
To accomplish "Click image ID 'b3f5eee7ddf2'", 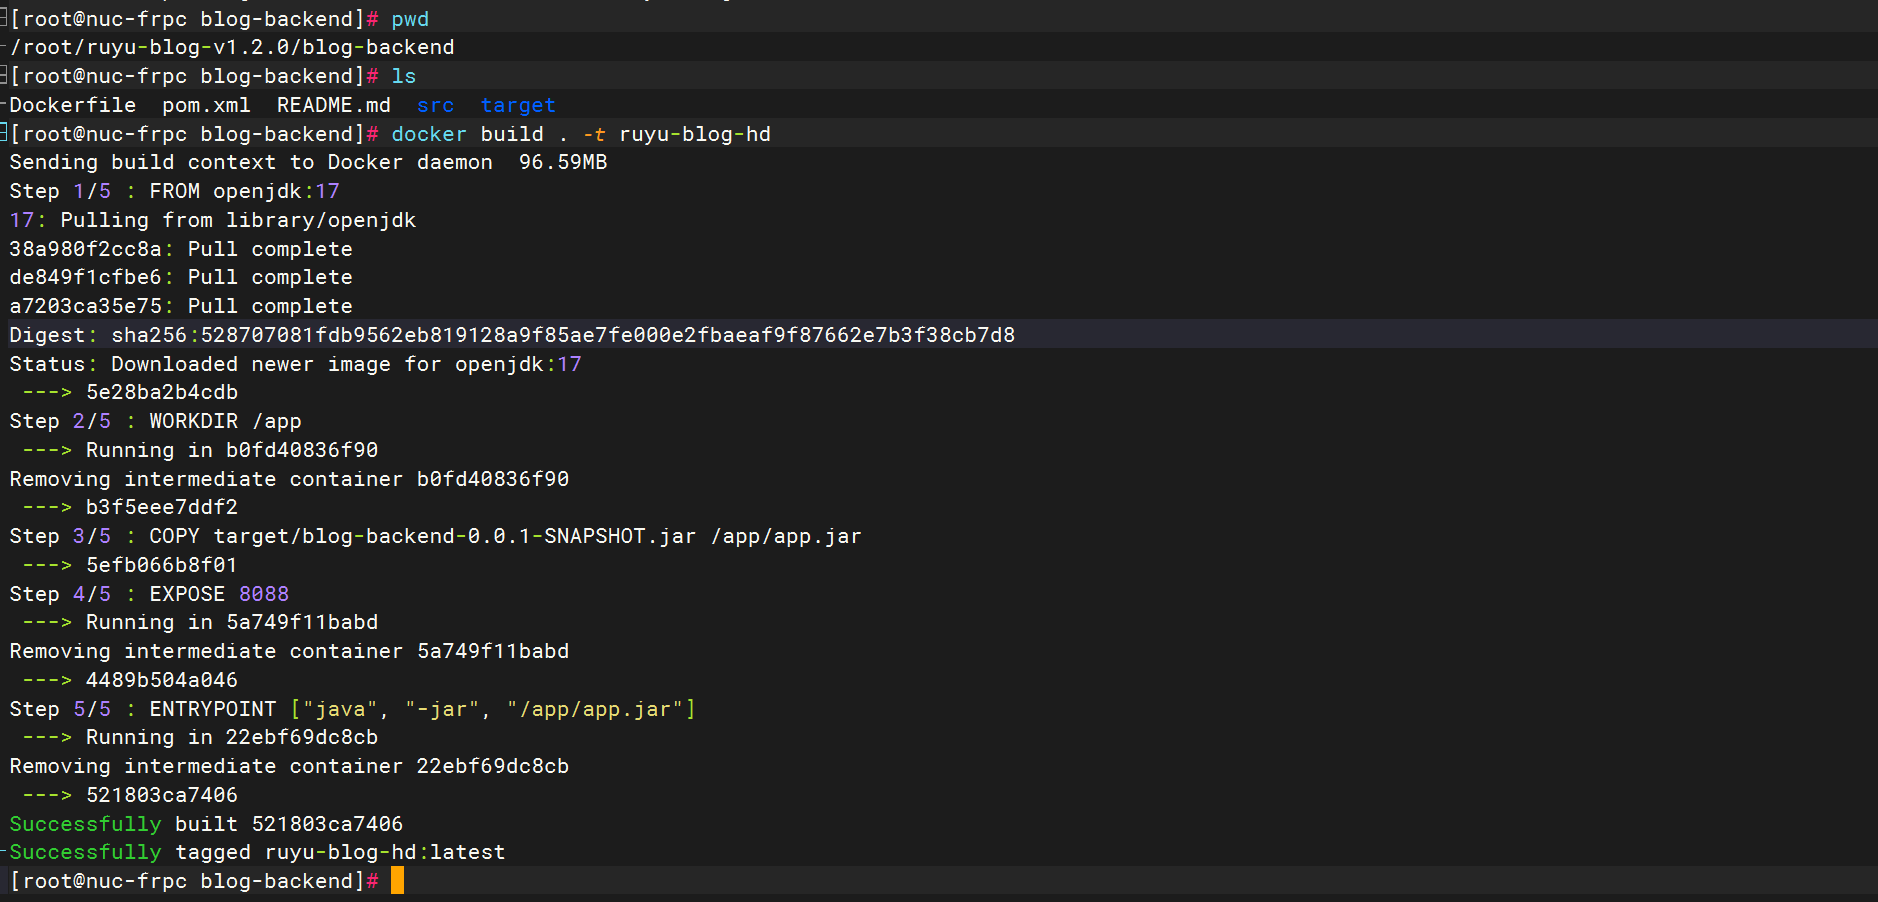I will coord(162,507).
